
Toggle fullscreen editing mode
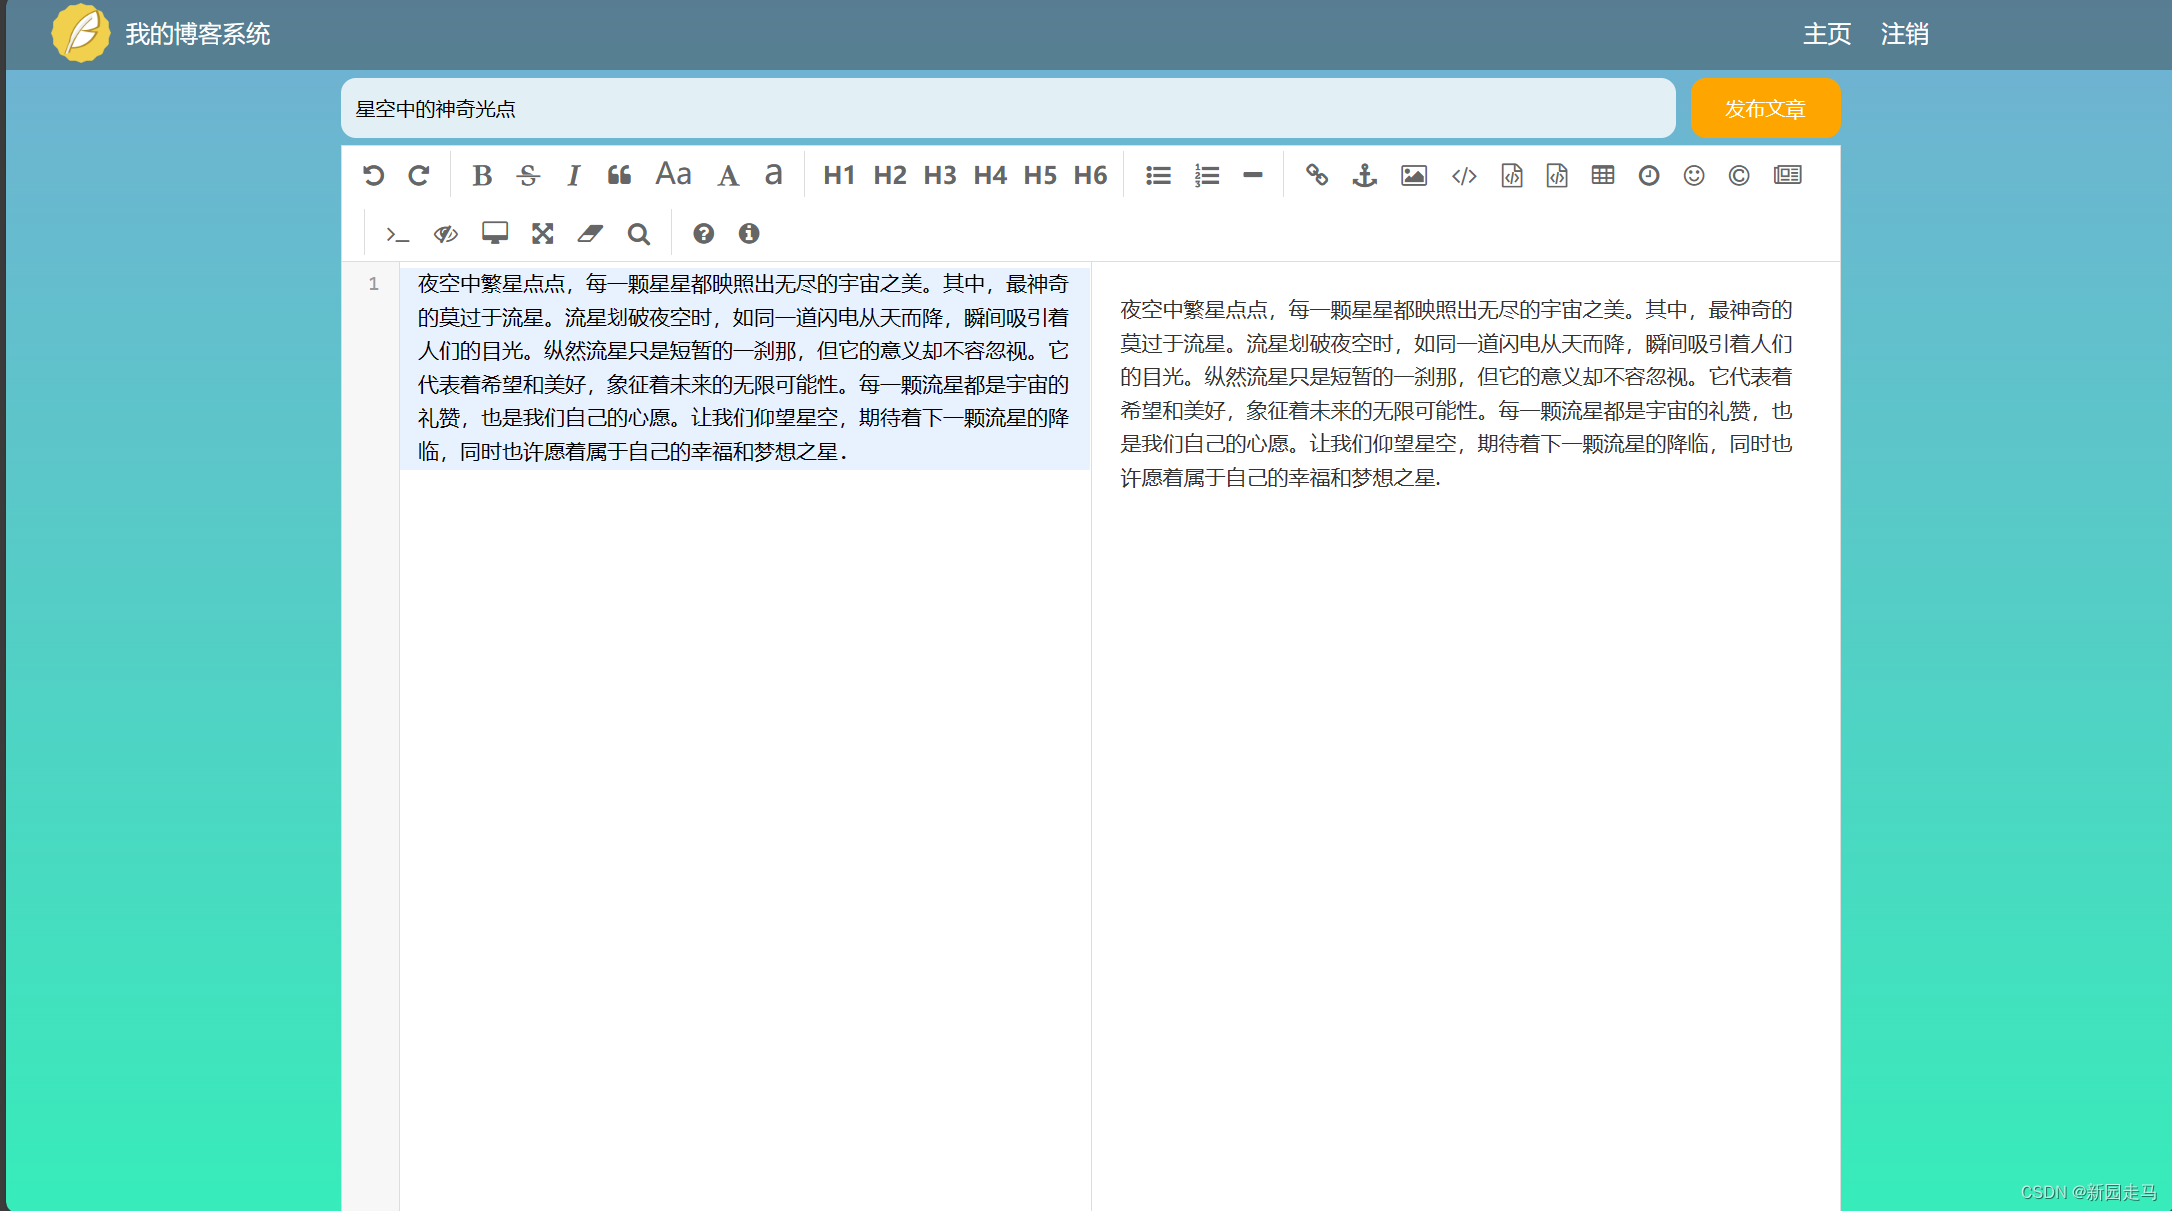[x=542, y=234]
